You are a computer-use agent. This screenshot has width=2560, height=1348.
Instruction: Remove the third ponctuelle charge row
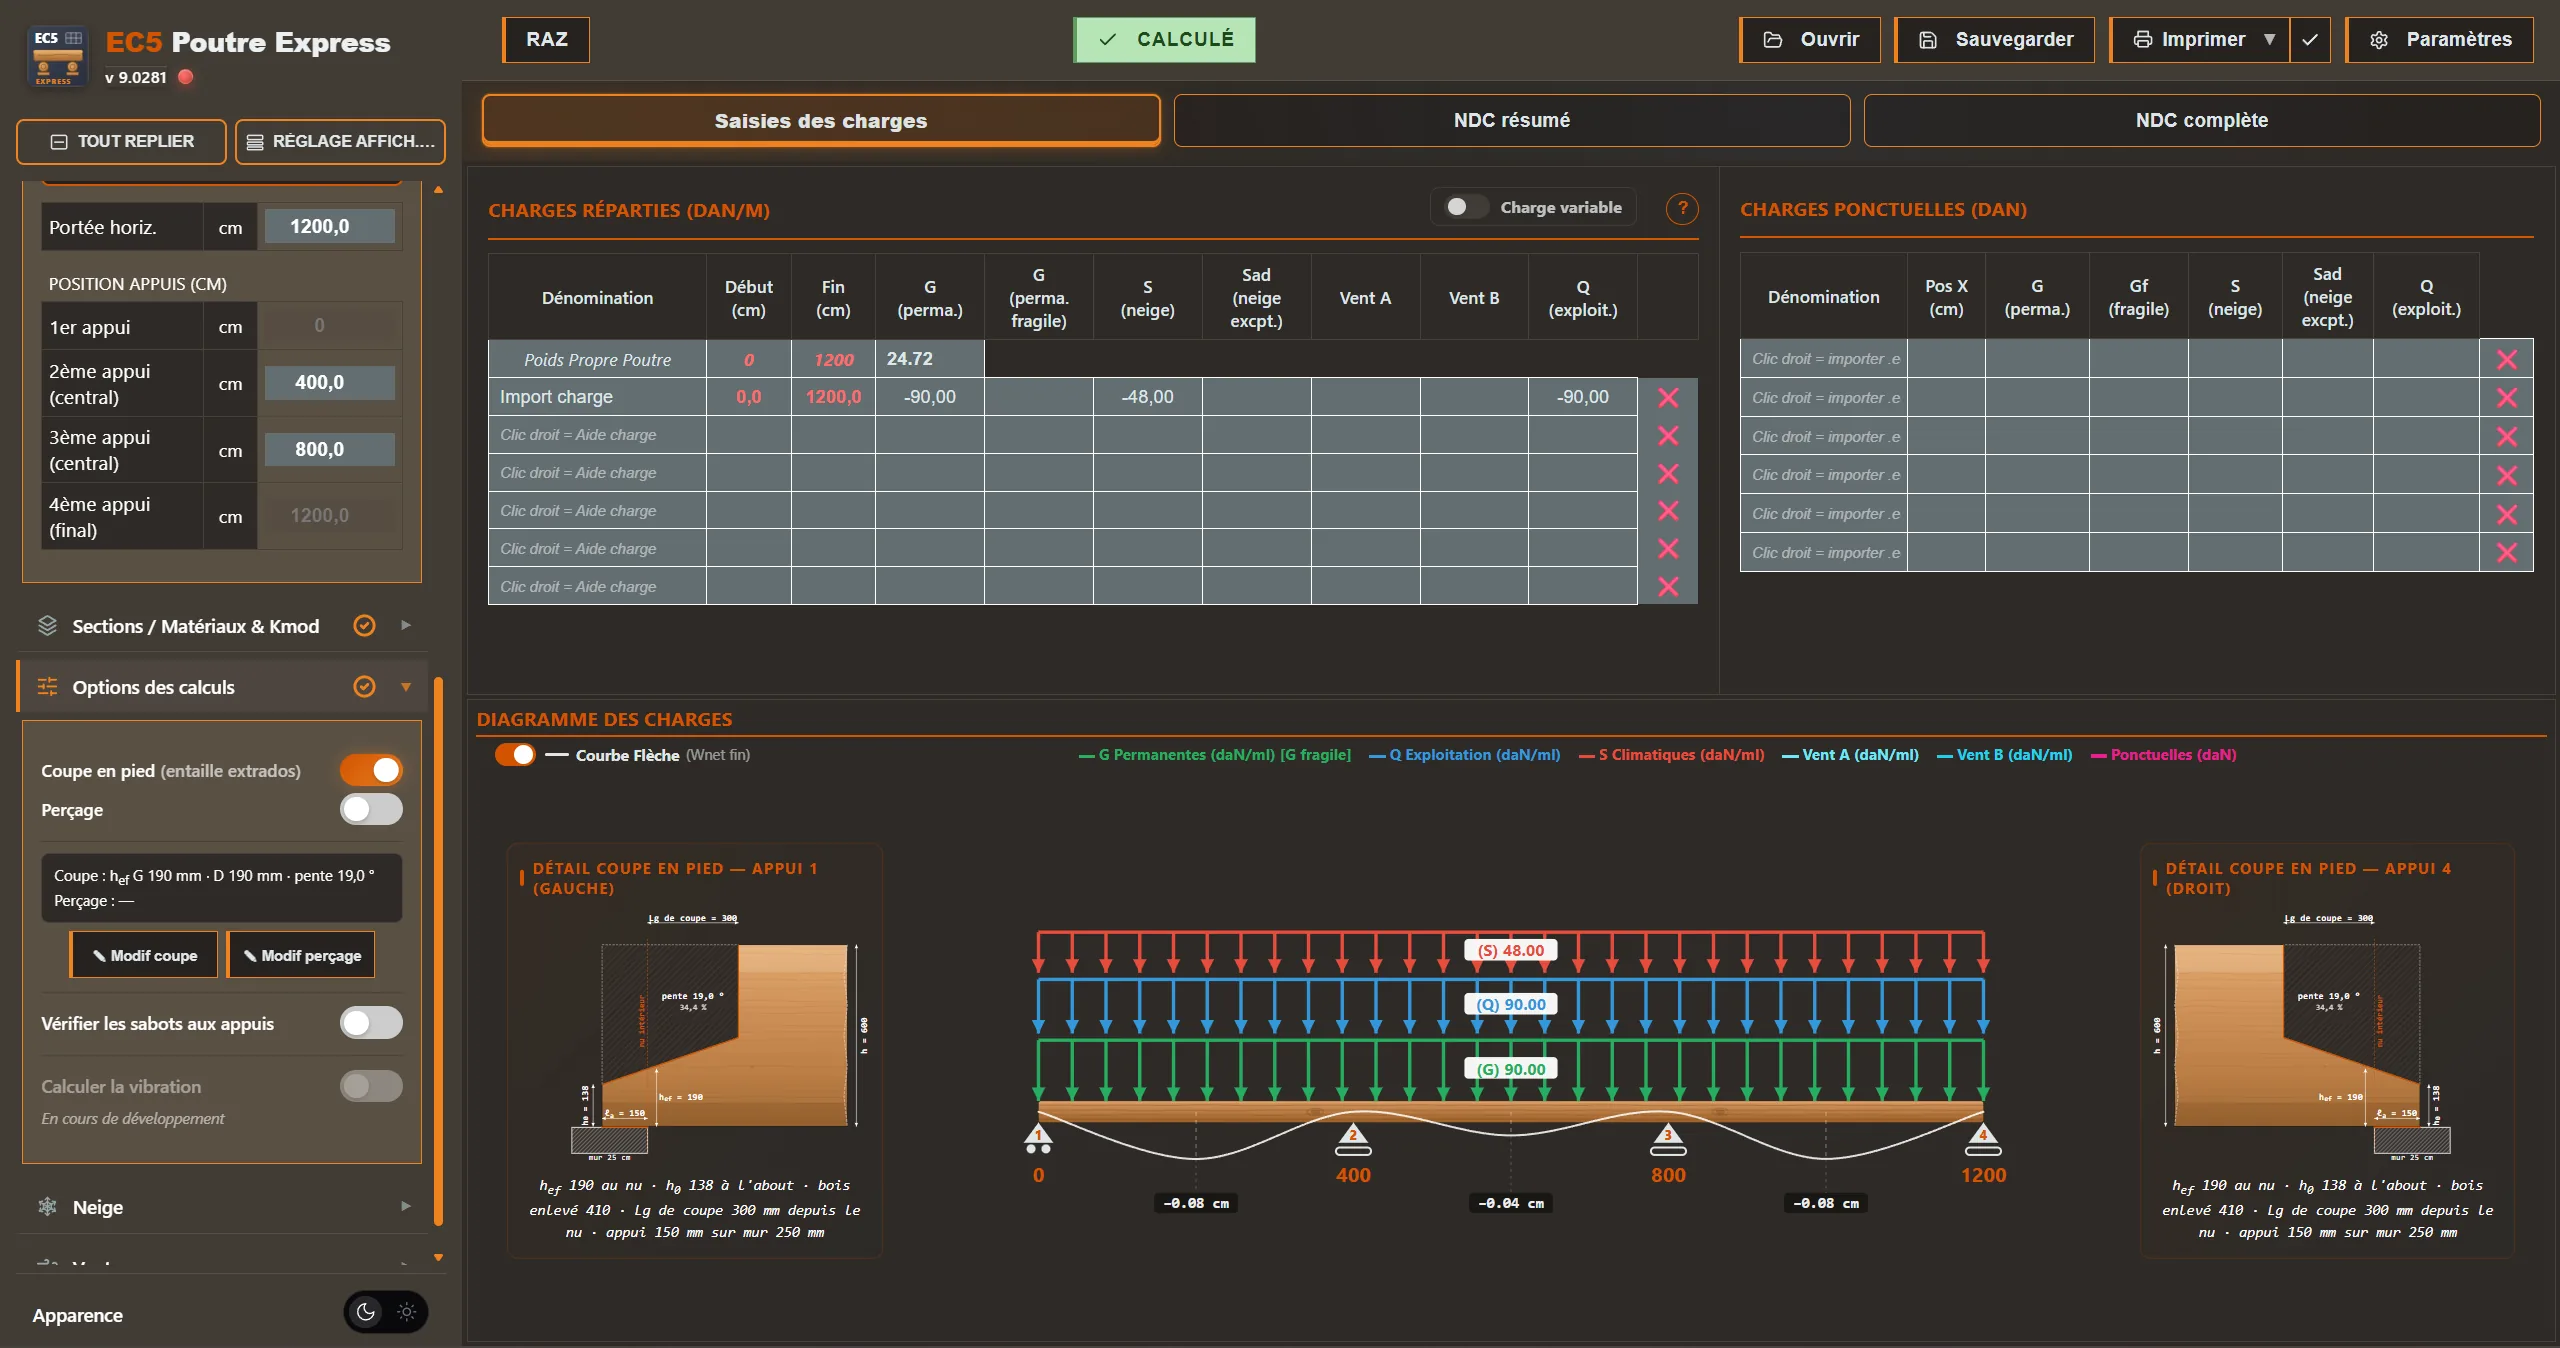coord(2506,437)
